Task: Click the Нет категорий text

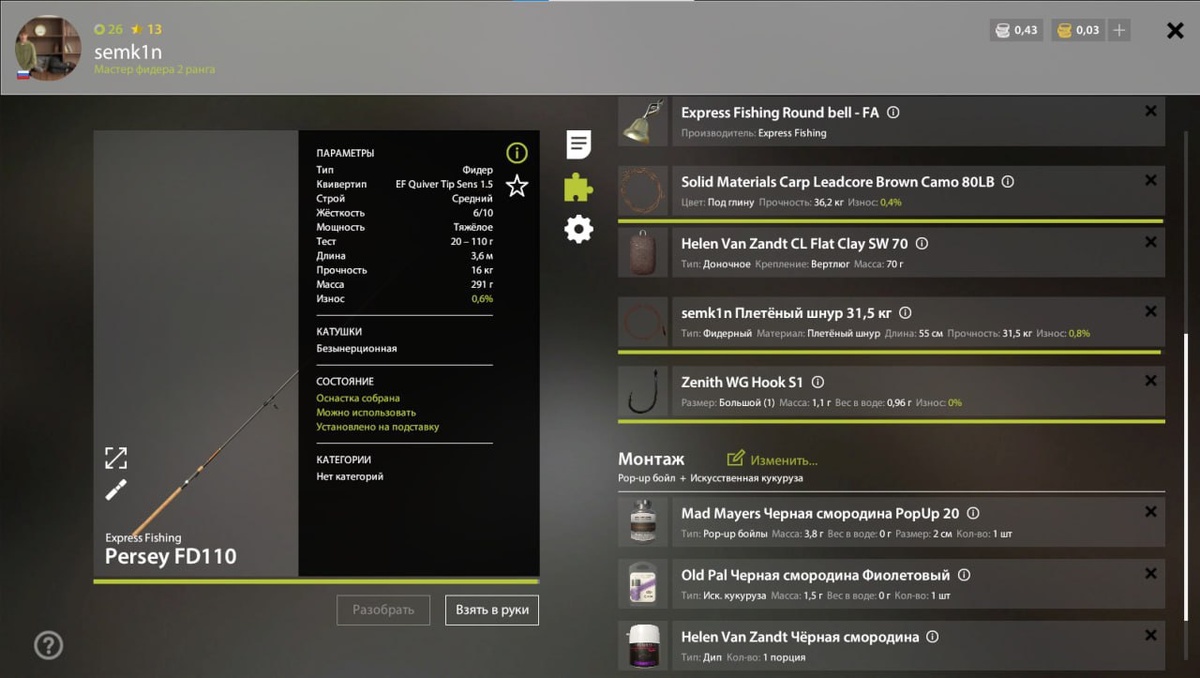Action: pos(349,477)
